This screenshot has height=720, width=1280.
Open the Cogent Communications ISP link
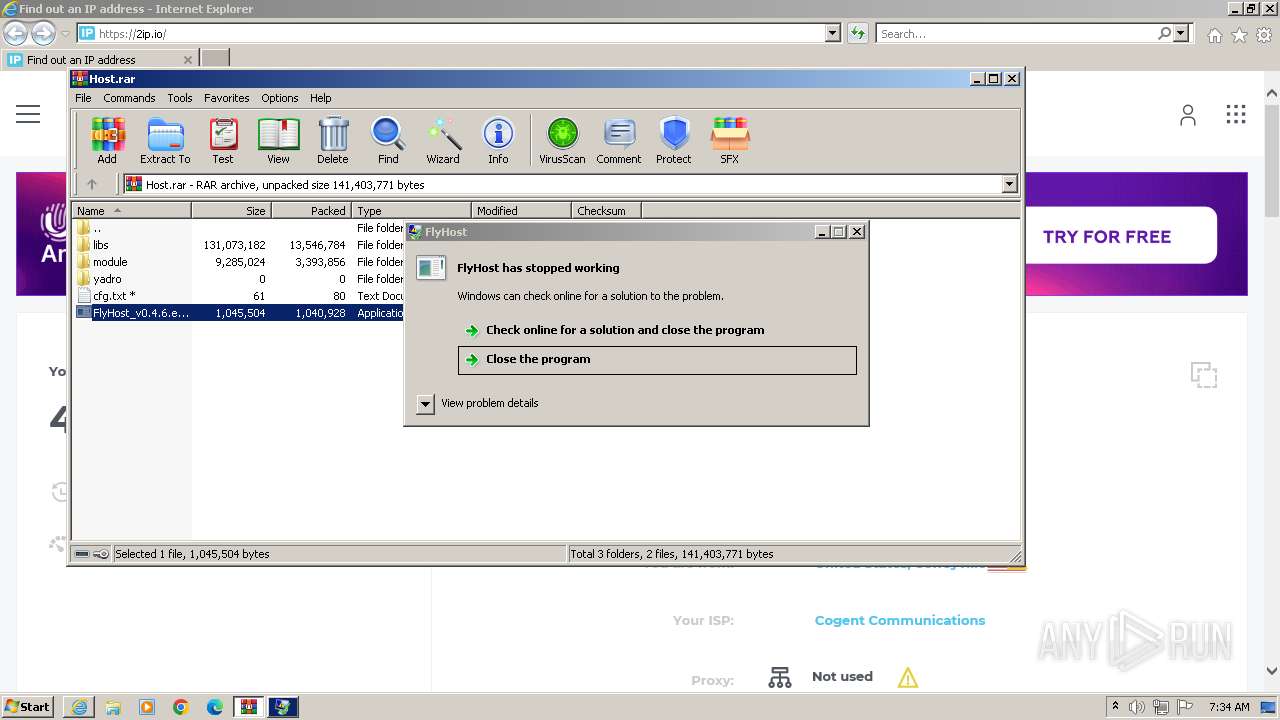click(900, 620)
